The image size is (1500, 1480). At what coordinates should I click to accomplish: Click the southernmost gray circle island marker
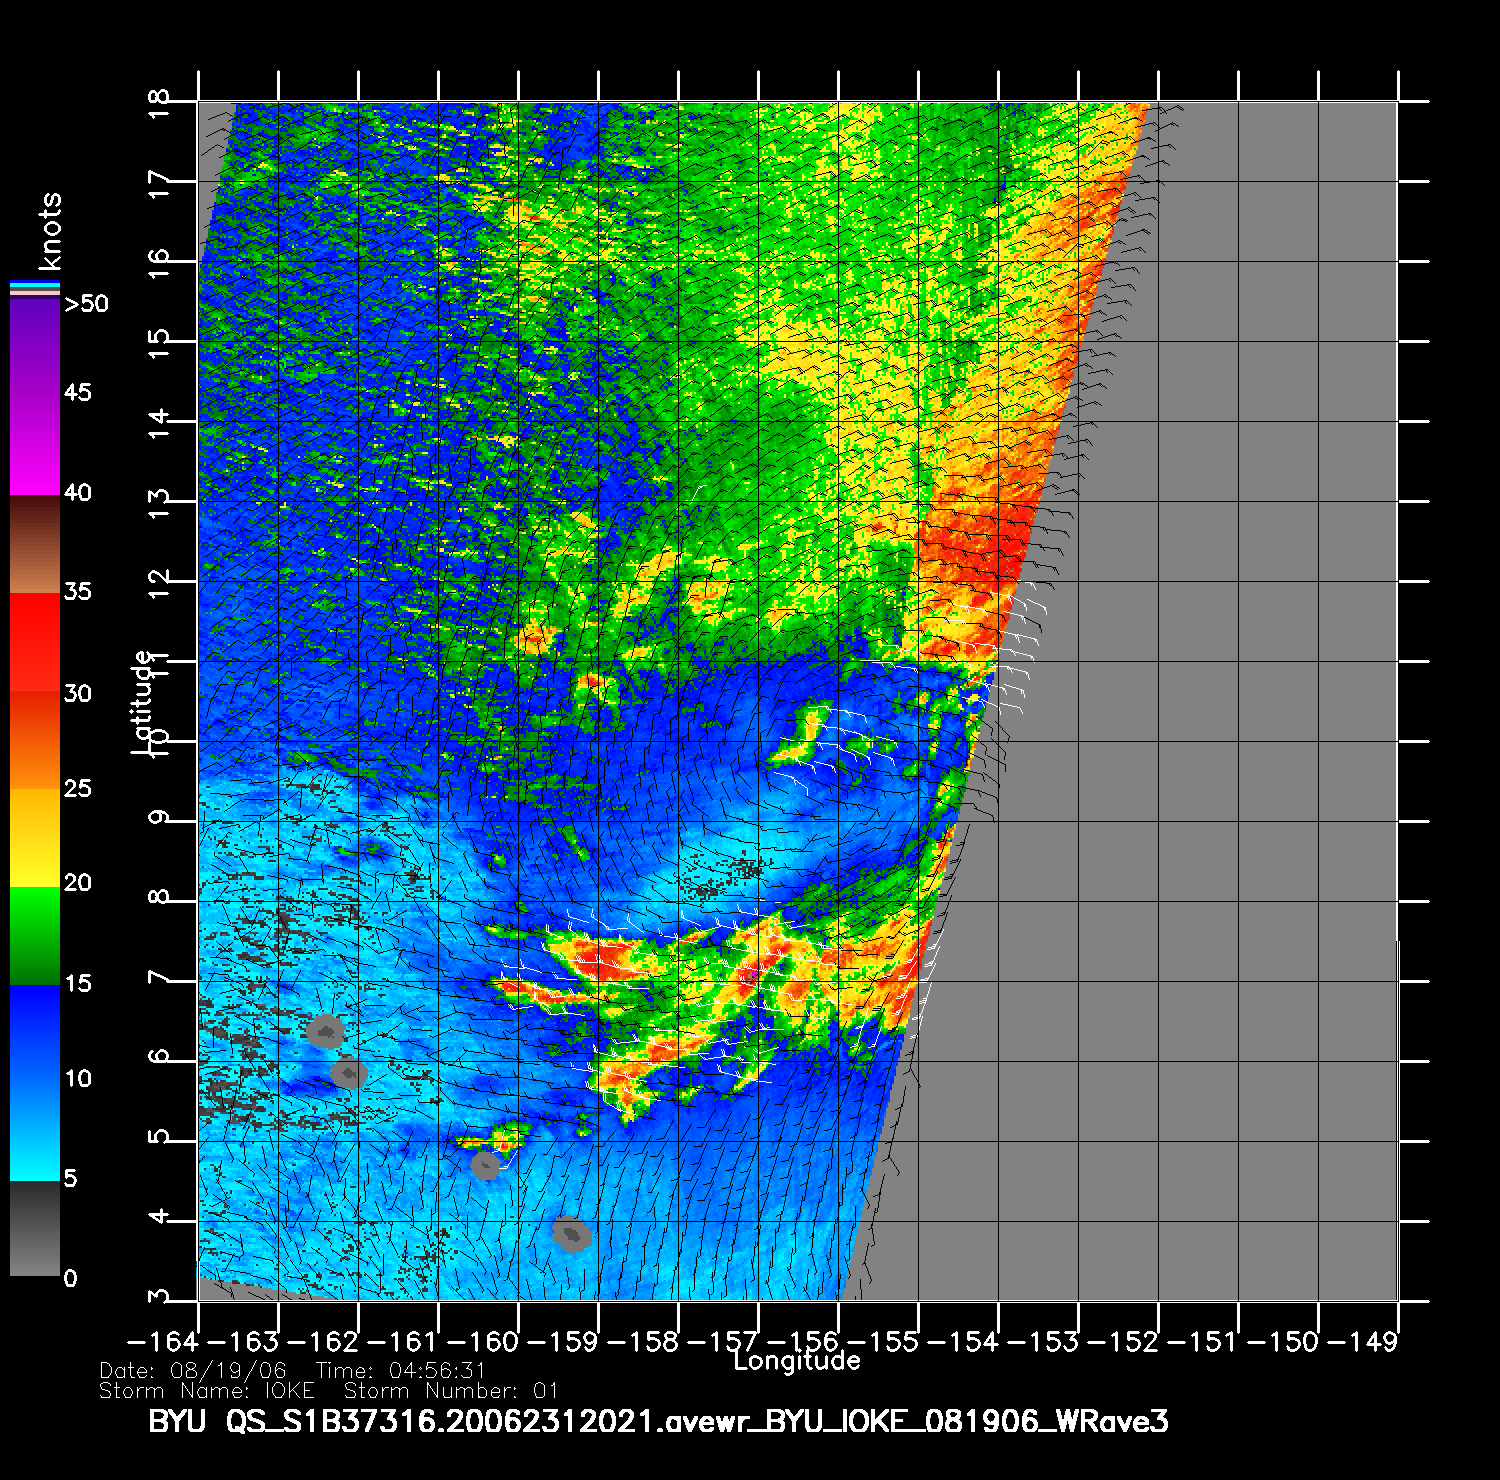[x=571, y=1235]
